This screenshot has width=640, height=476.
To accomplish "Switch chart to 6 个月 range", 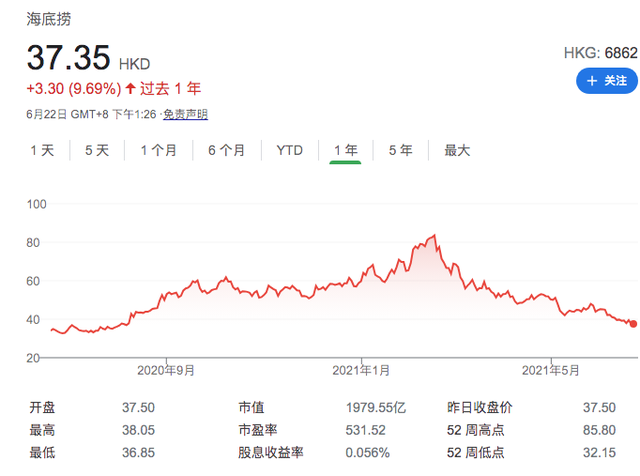I will (227, 150).
